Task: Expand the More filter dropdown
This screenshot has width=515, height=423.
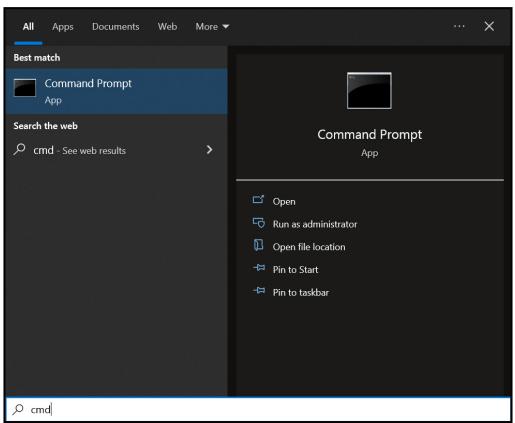Action: [x=212, y=27]
